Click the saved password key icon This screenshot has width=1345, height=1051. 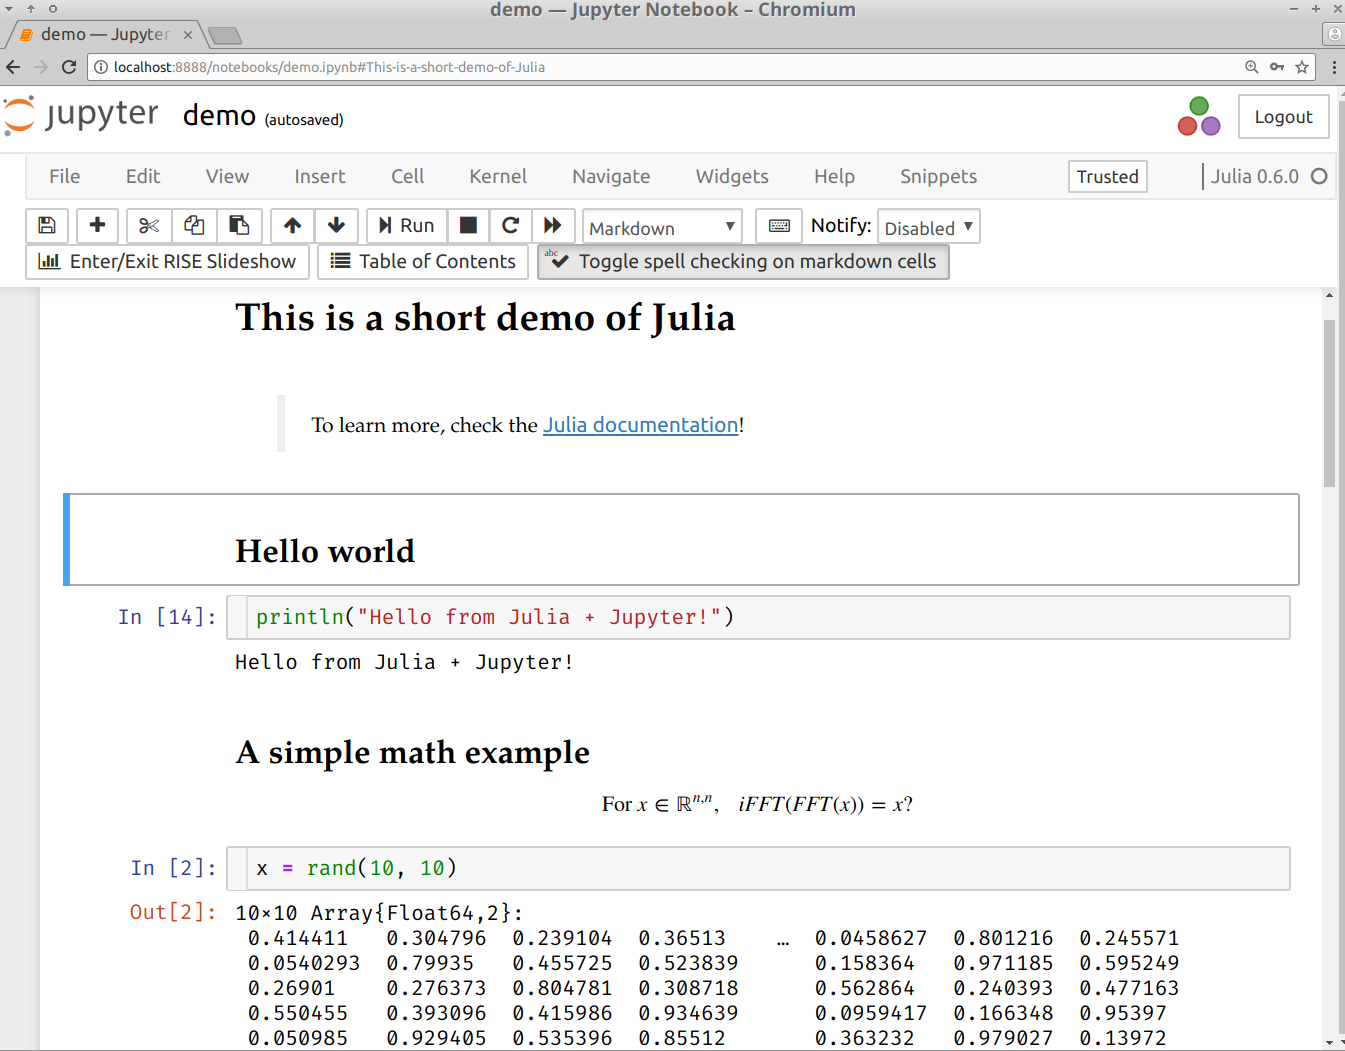click(x=1277, y=67)
